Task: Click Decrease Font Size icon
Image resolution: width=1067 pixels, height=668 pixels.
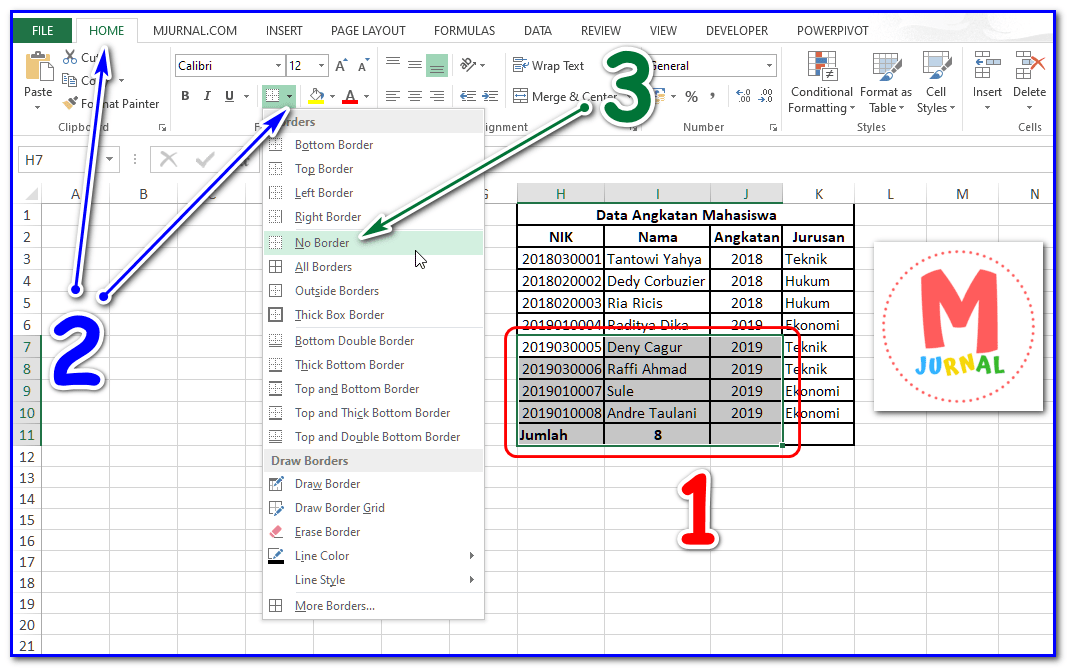Action: (363, 66)
